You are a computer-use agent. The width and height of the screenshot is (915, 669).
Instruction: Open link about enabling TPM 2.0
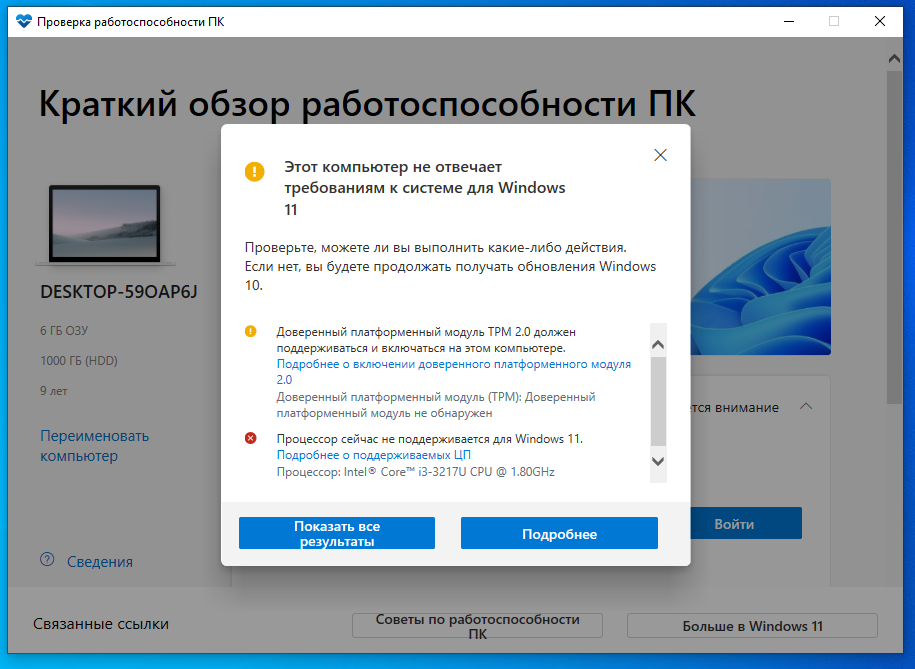[453, 371]
